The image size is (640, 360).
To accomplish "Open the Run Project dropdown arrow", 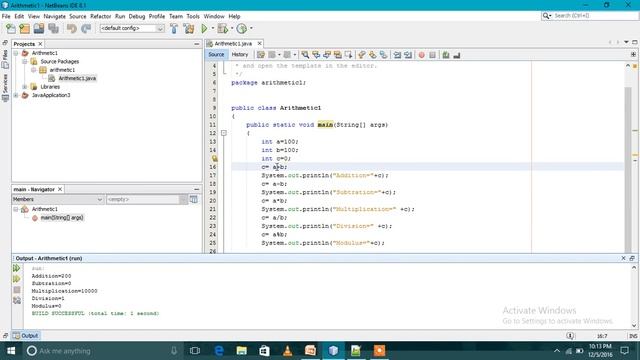I will (213, 28).
